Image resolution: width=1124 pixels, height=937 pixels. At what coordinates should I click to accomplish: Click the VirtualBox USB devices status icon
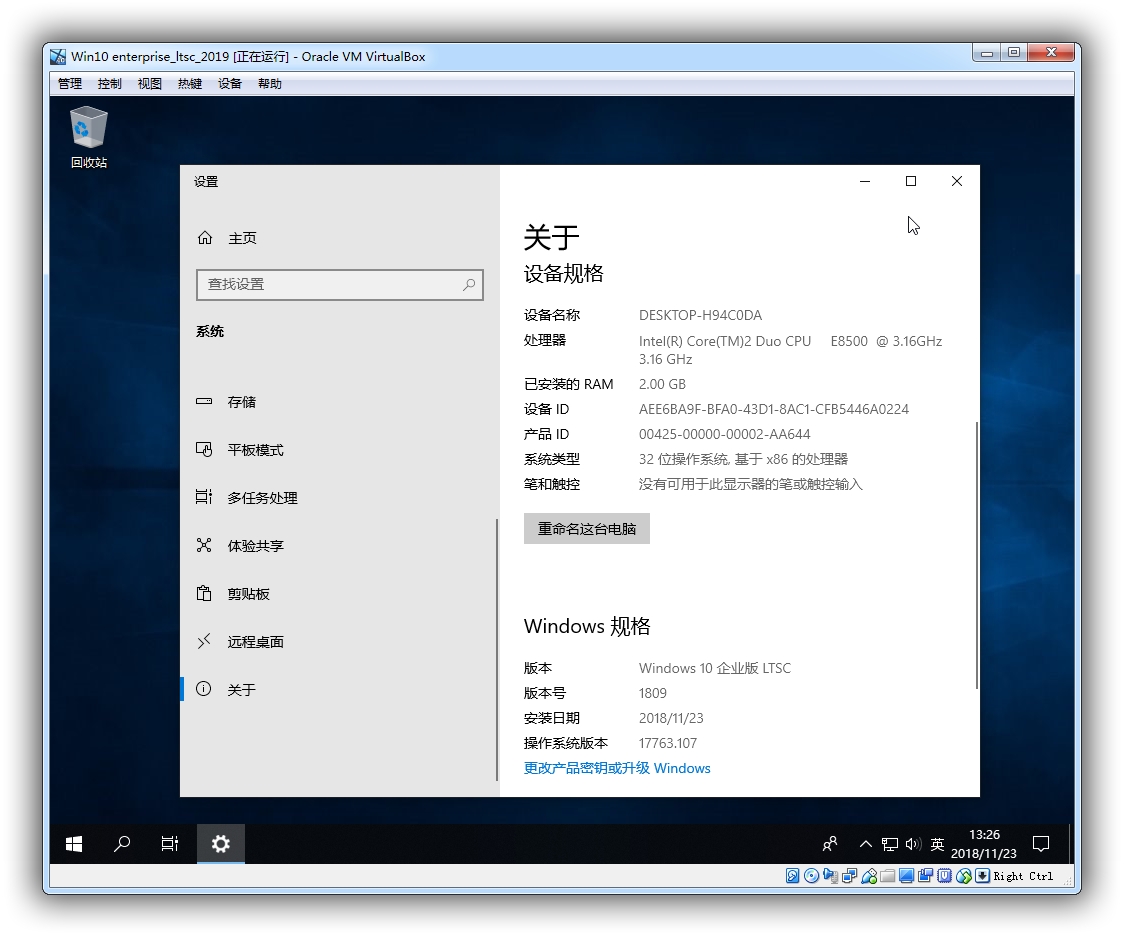pos(869,876)
